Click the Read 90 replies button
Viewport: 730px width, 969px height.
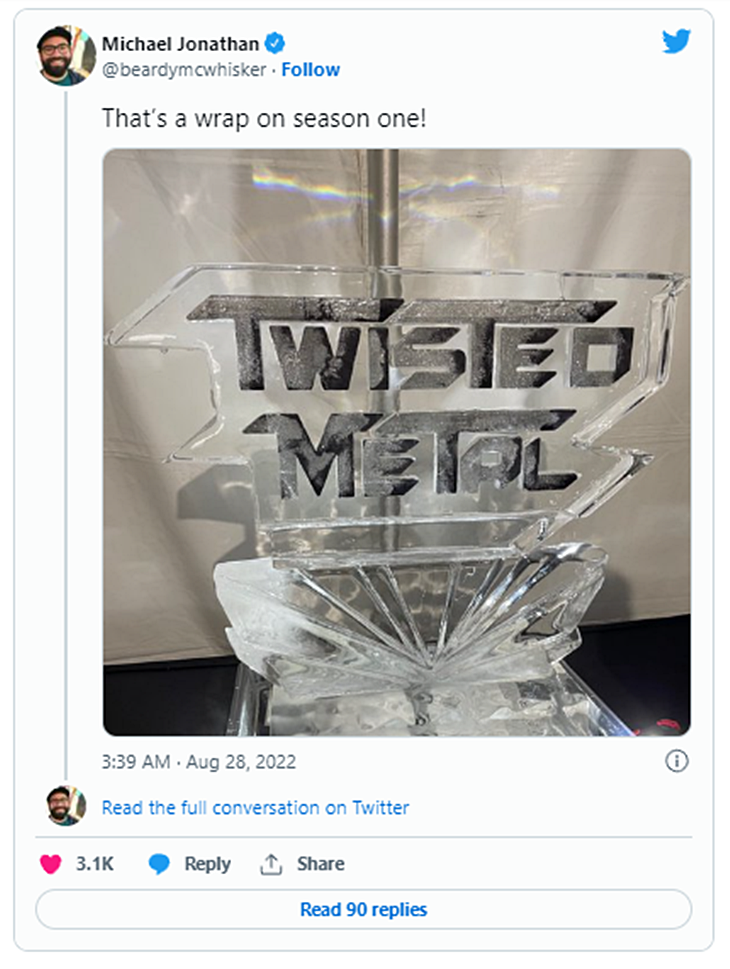point(363,910)
